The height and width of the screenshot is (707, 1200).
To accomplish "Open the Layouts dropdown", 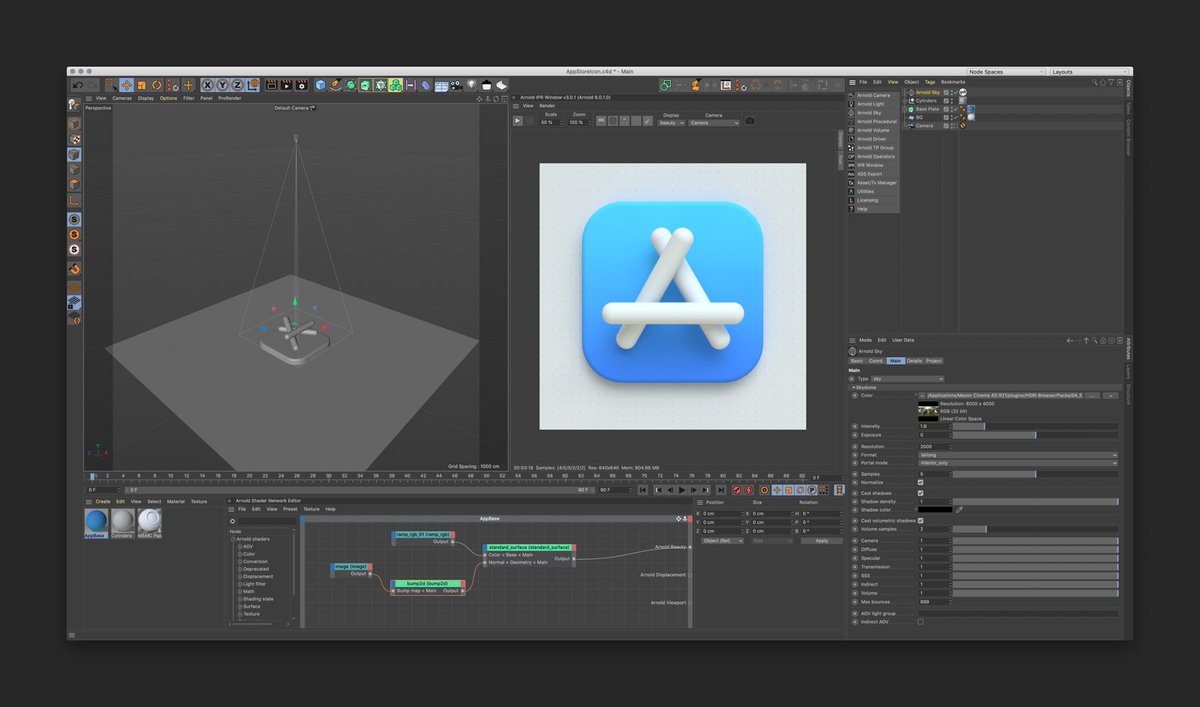I will (1089, 72).
